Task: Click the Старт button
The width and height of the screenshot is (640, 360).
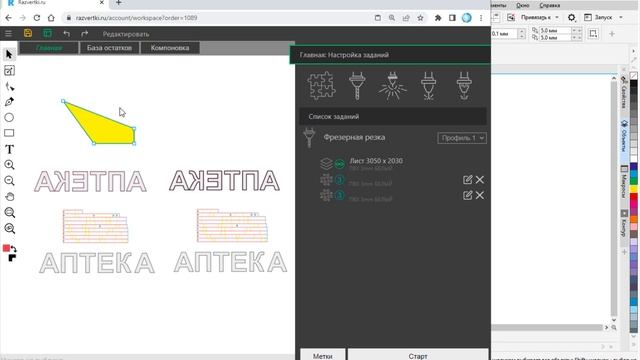Action: [418, 355]
